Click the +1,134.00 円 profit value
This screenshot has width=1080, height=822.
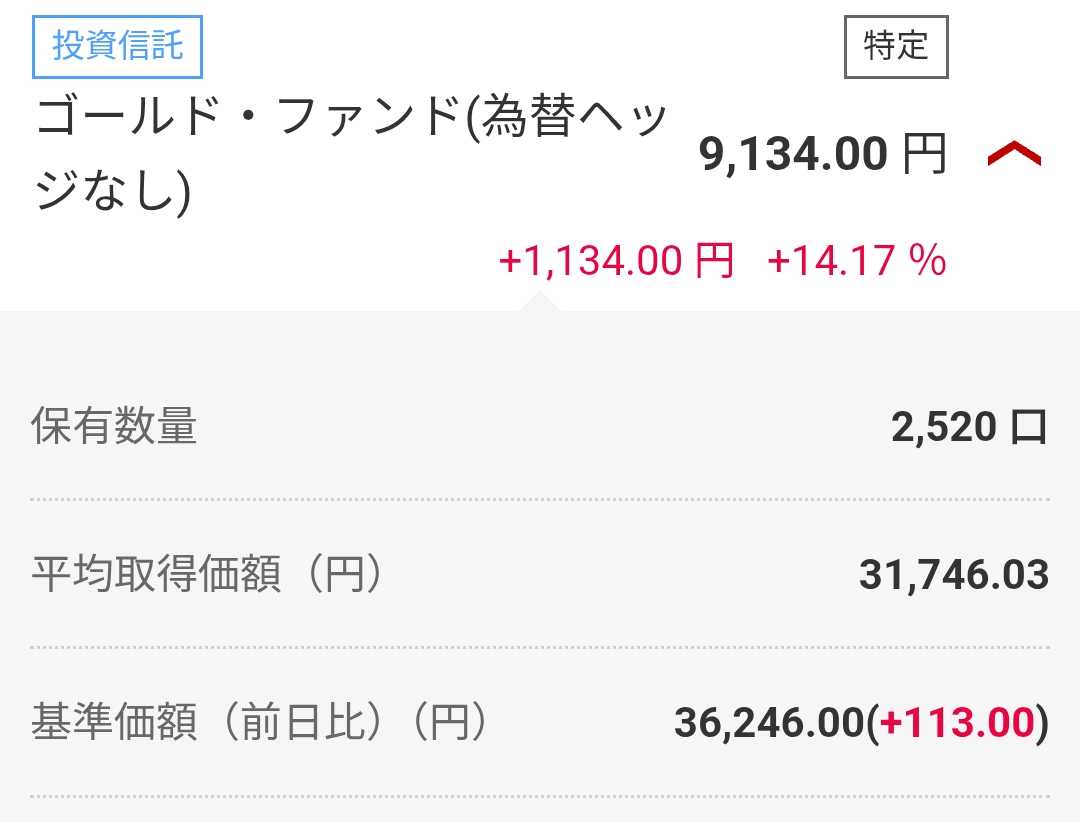coord(616,262)
